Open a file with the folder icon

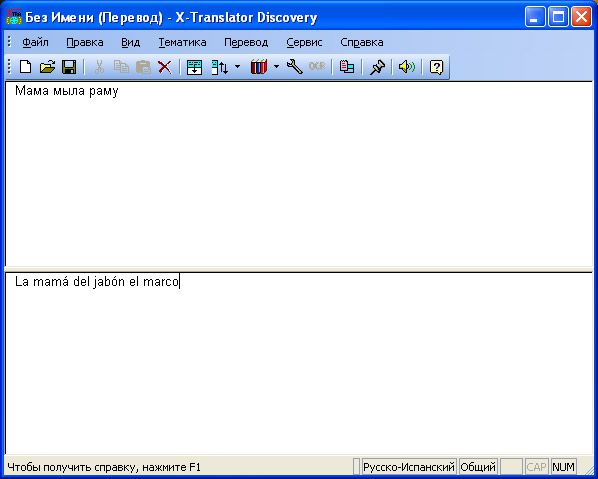pyautogui.click(x=47, y=67)
